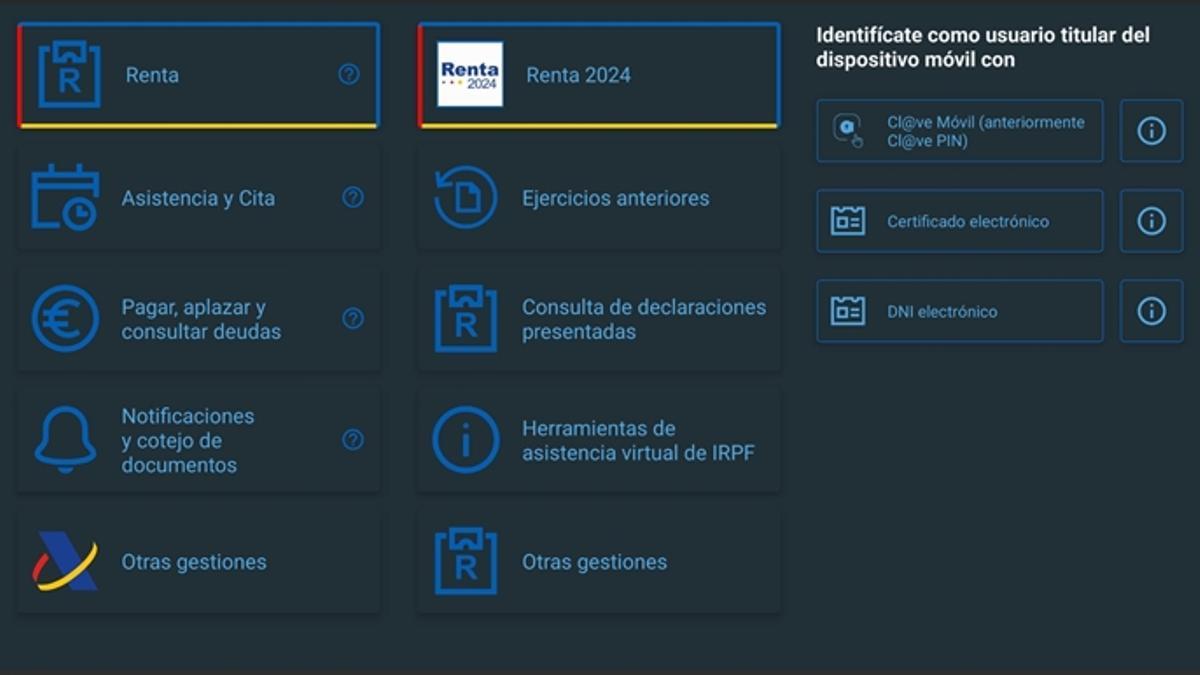Open help icon beside Notificaciones y cotejo
This screenshot has width=1200, height=675.
353,439
